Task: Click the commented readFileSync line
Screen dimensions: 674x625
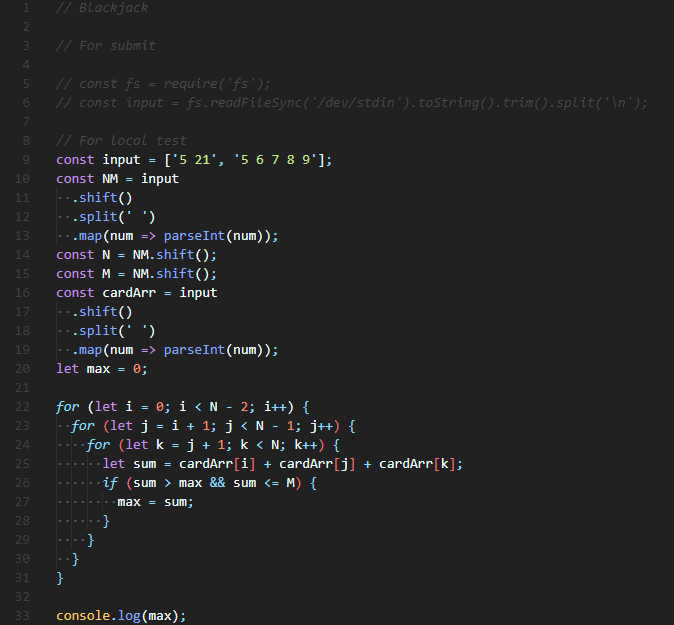Action: [352, 103]
